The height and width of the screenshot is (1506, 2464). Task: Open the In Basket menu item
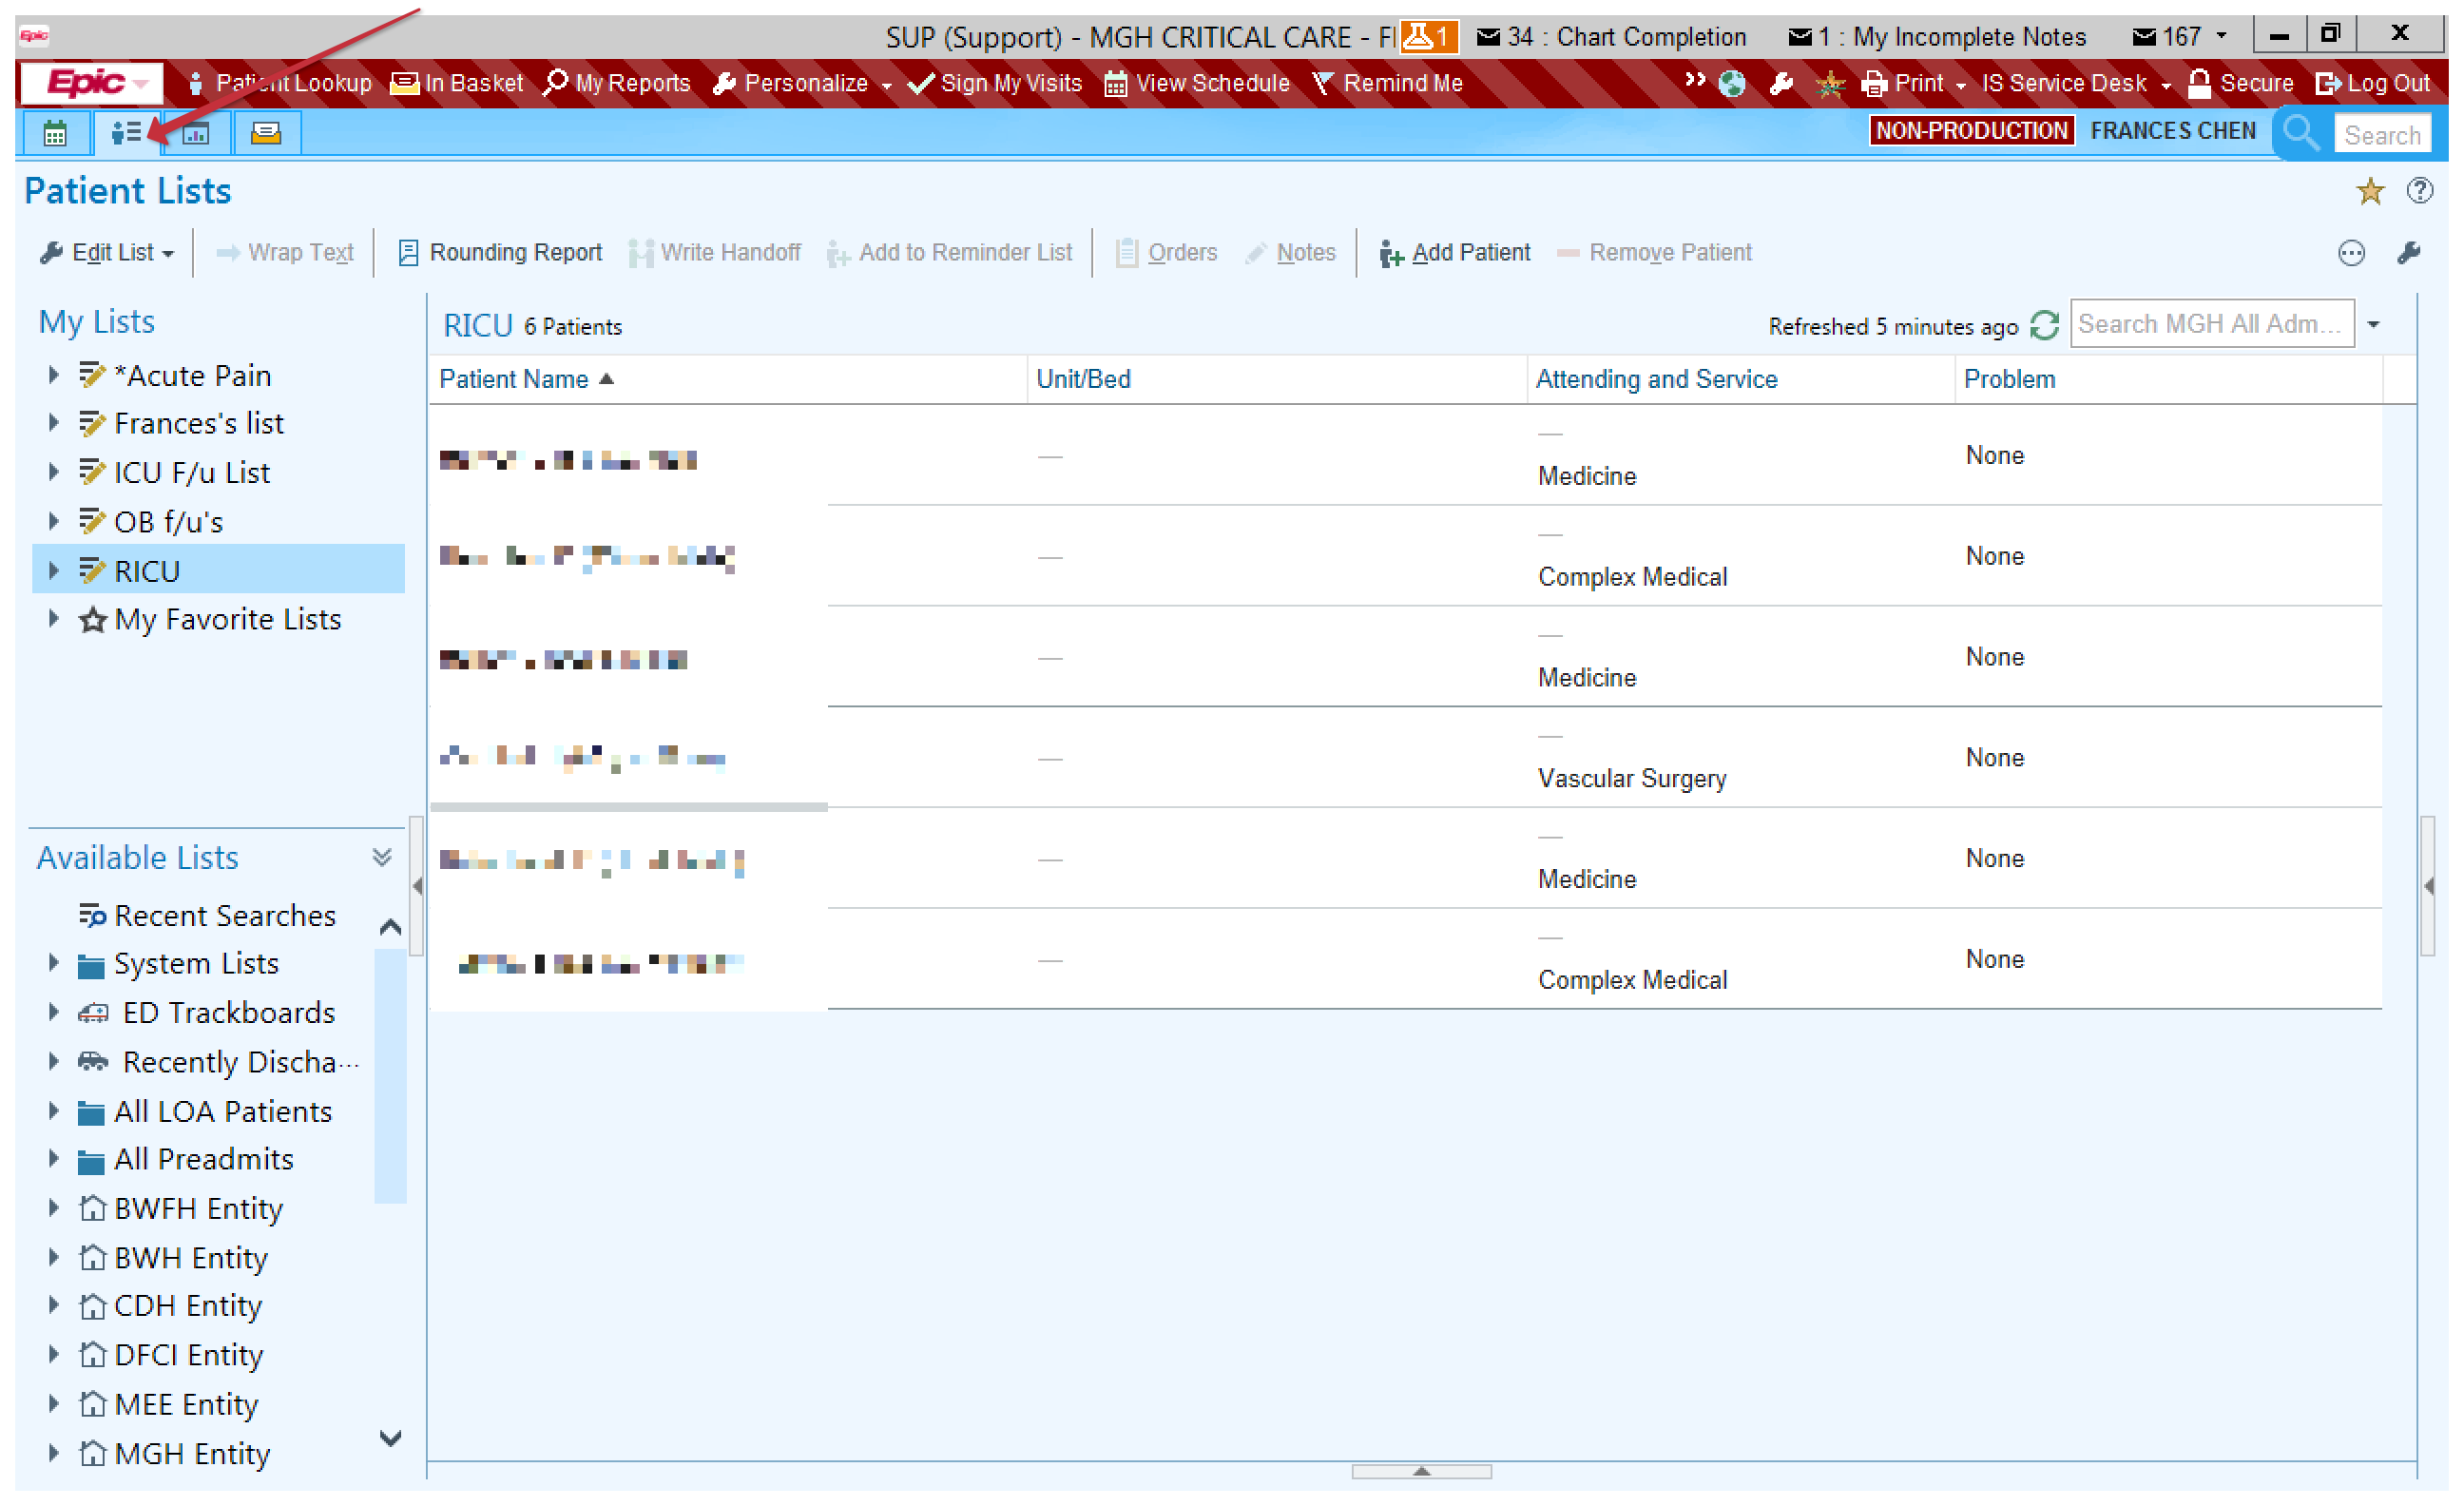[x=458, y=83]
